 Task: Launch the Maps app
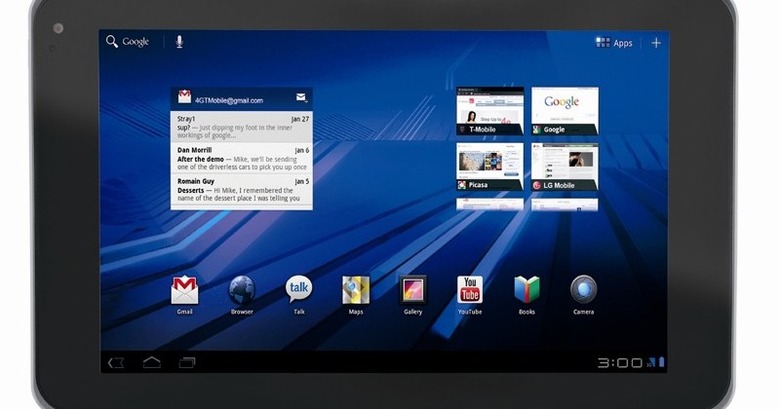[356, 295]
